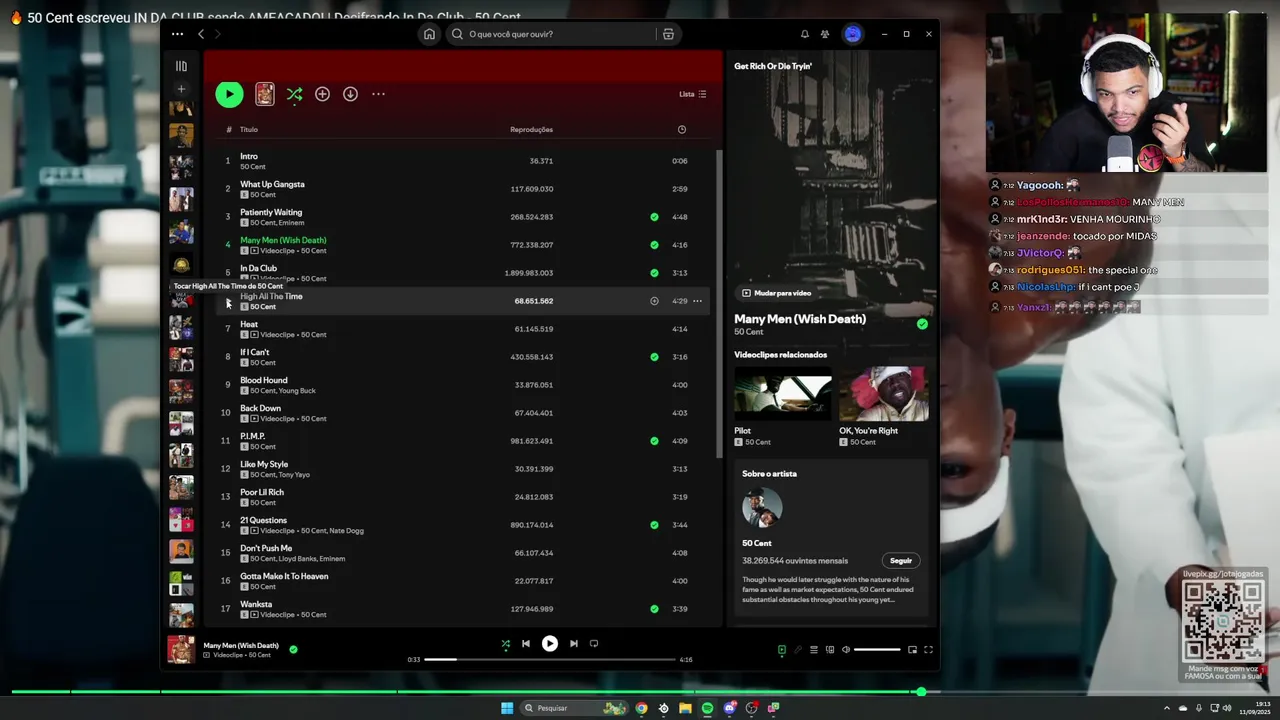The image size is (1280, 720).
Task: Toggle saved checkmark for In Da Club
Action: tap(654, 273)
